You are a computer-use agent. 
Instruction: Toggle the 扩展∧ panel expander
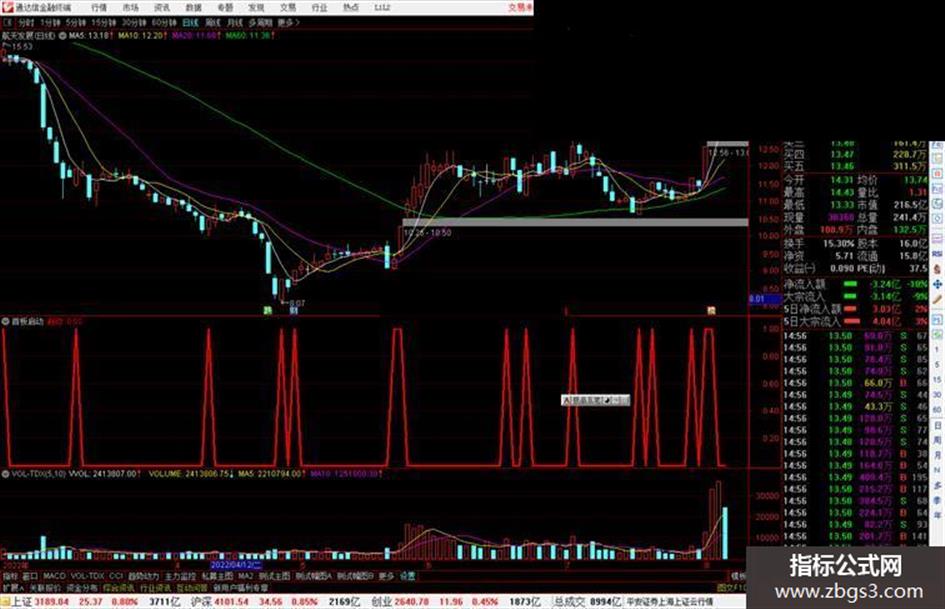pyautogui.click(x=12, y=588)
